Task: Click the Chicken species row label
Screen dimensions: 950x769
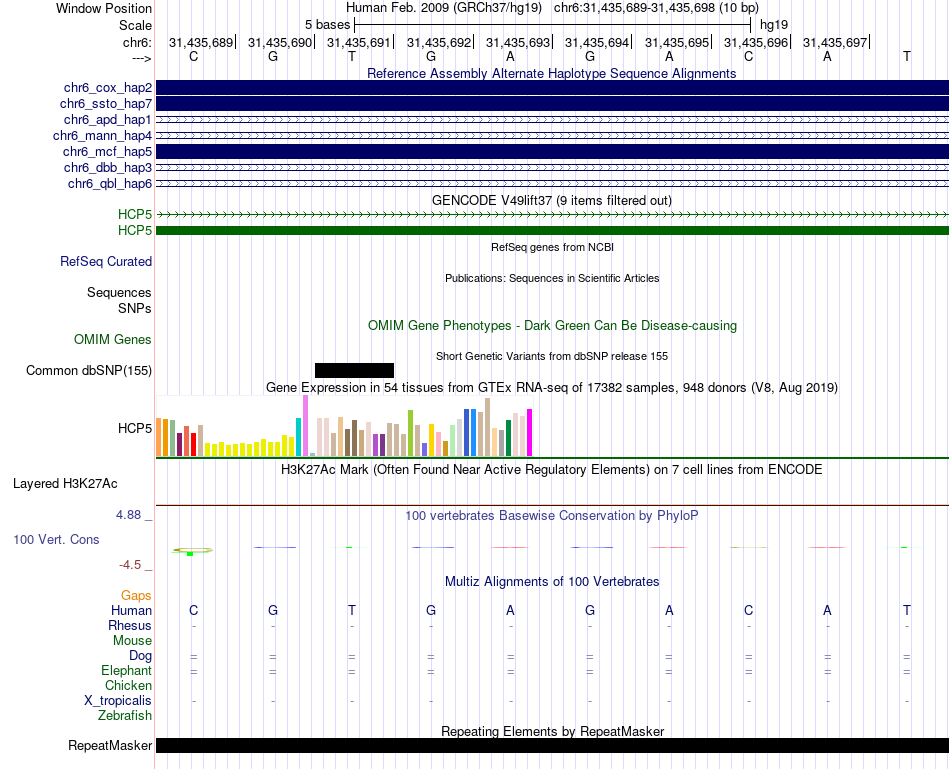Action: pyautogui.click(x=128, y=685)
